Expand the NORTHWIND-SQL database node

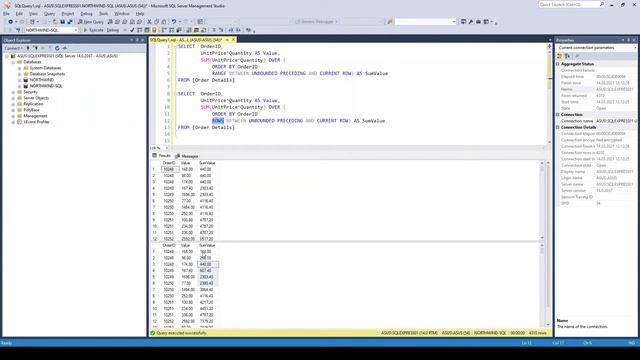[19, 86]
